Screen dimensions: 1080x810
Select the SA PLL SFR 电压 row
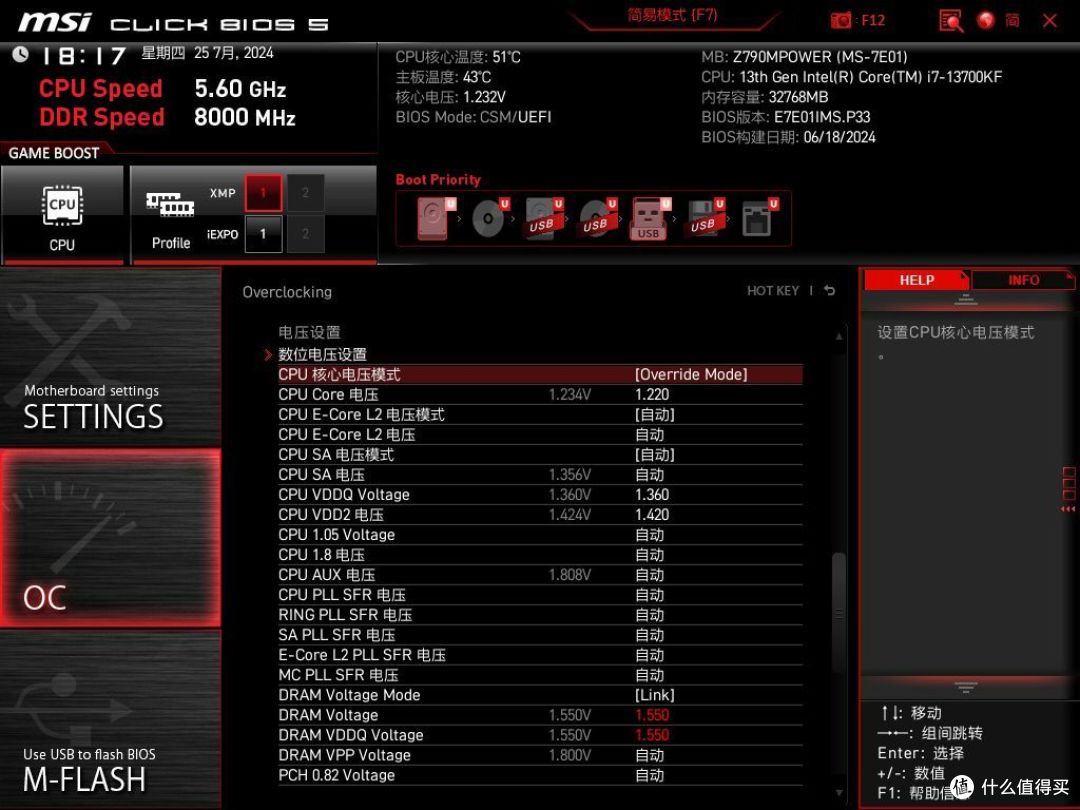540,634
